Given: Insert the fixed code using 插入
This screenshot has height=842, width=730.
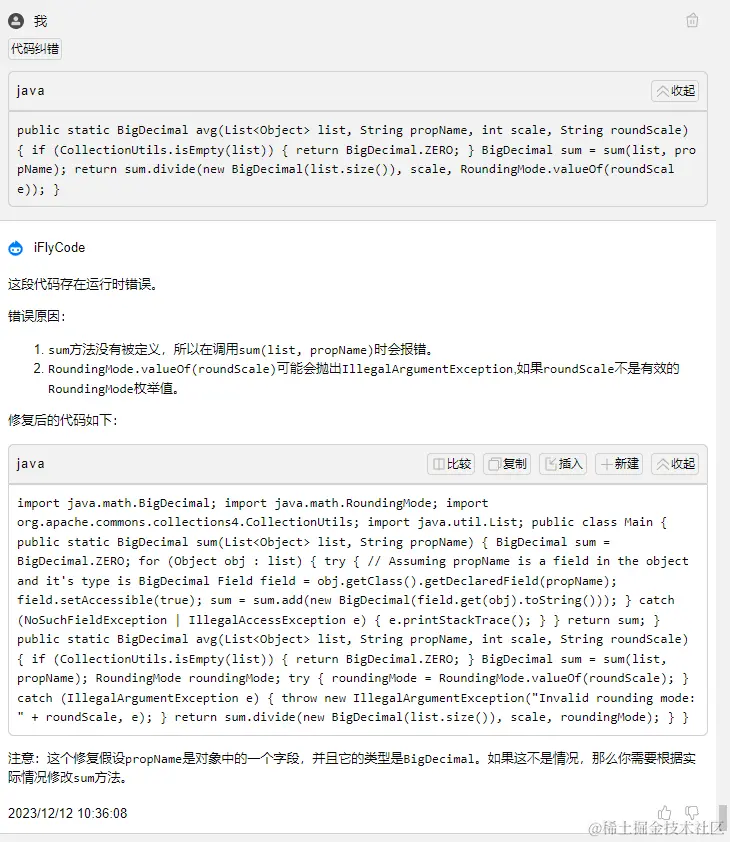Looking at the screenshot, I should point(563,464).
